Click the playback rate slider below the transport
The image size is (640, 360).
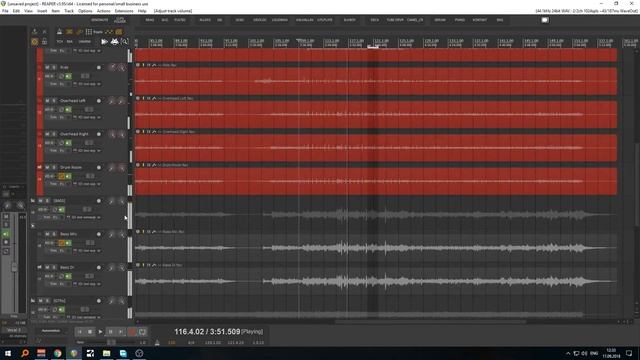[111, 342]
